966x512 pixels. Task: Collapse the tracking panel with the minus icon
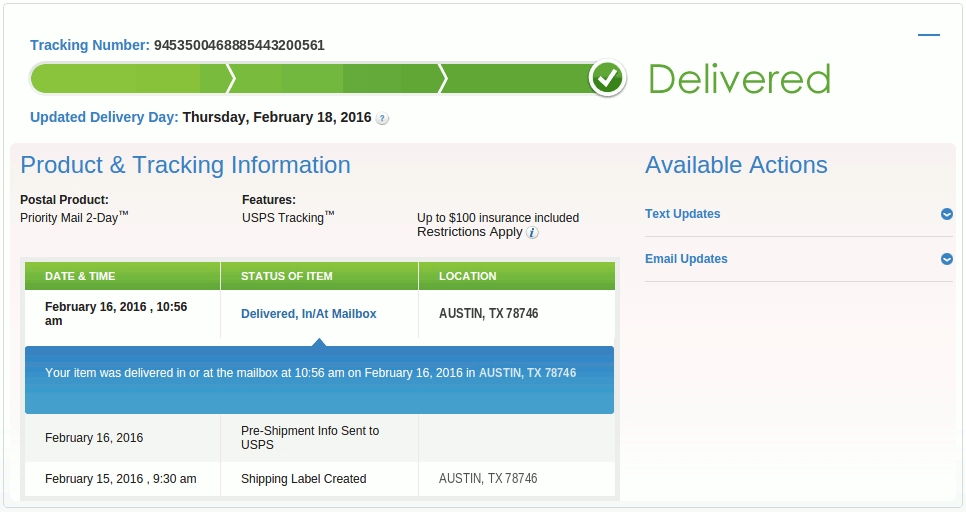[929, 35]
